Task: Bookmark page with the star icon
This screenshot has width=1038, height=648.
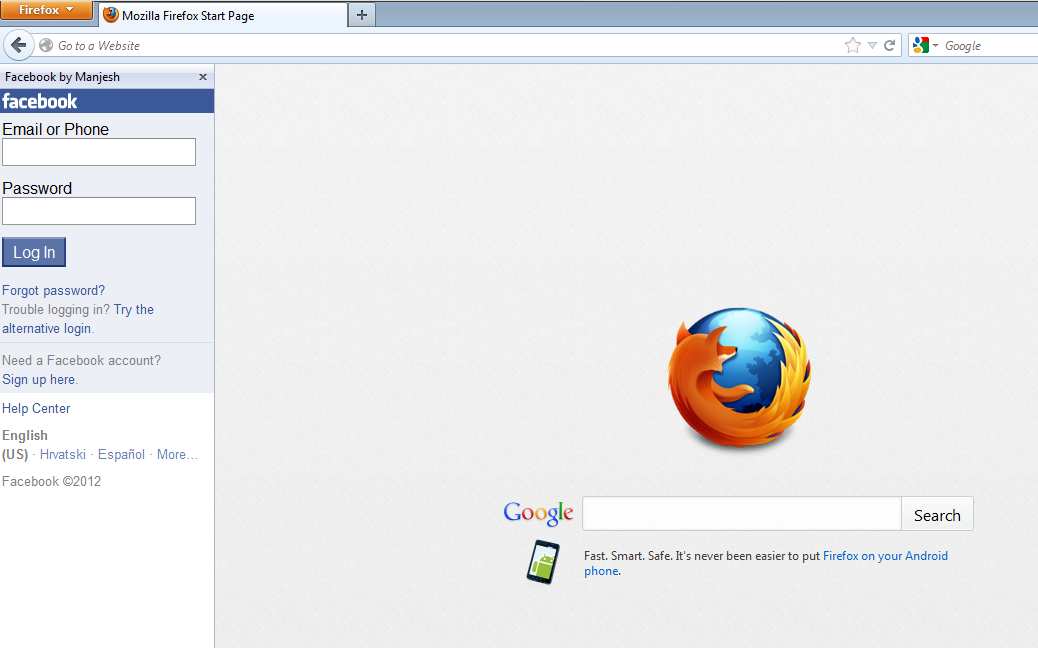Action: point(853,45)
